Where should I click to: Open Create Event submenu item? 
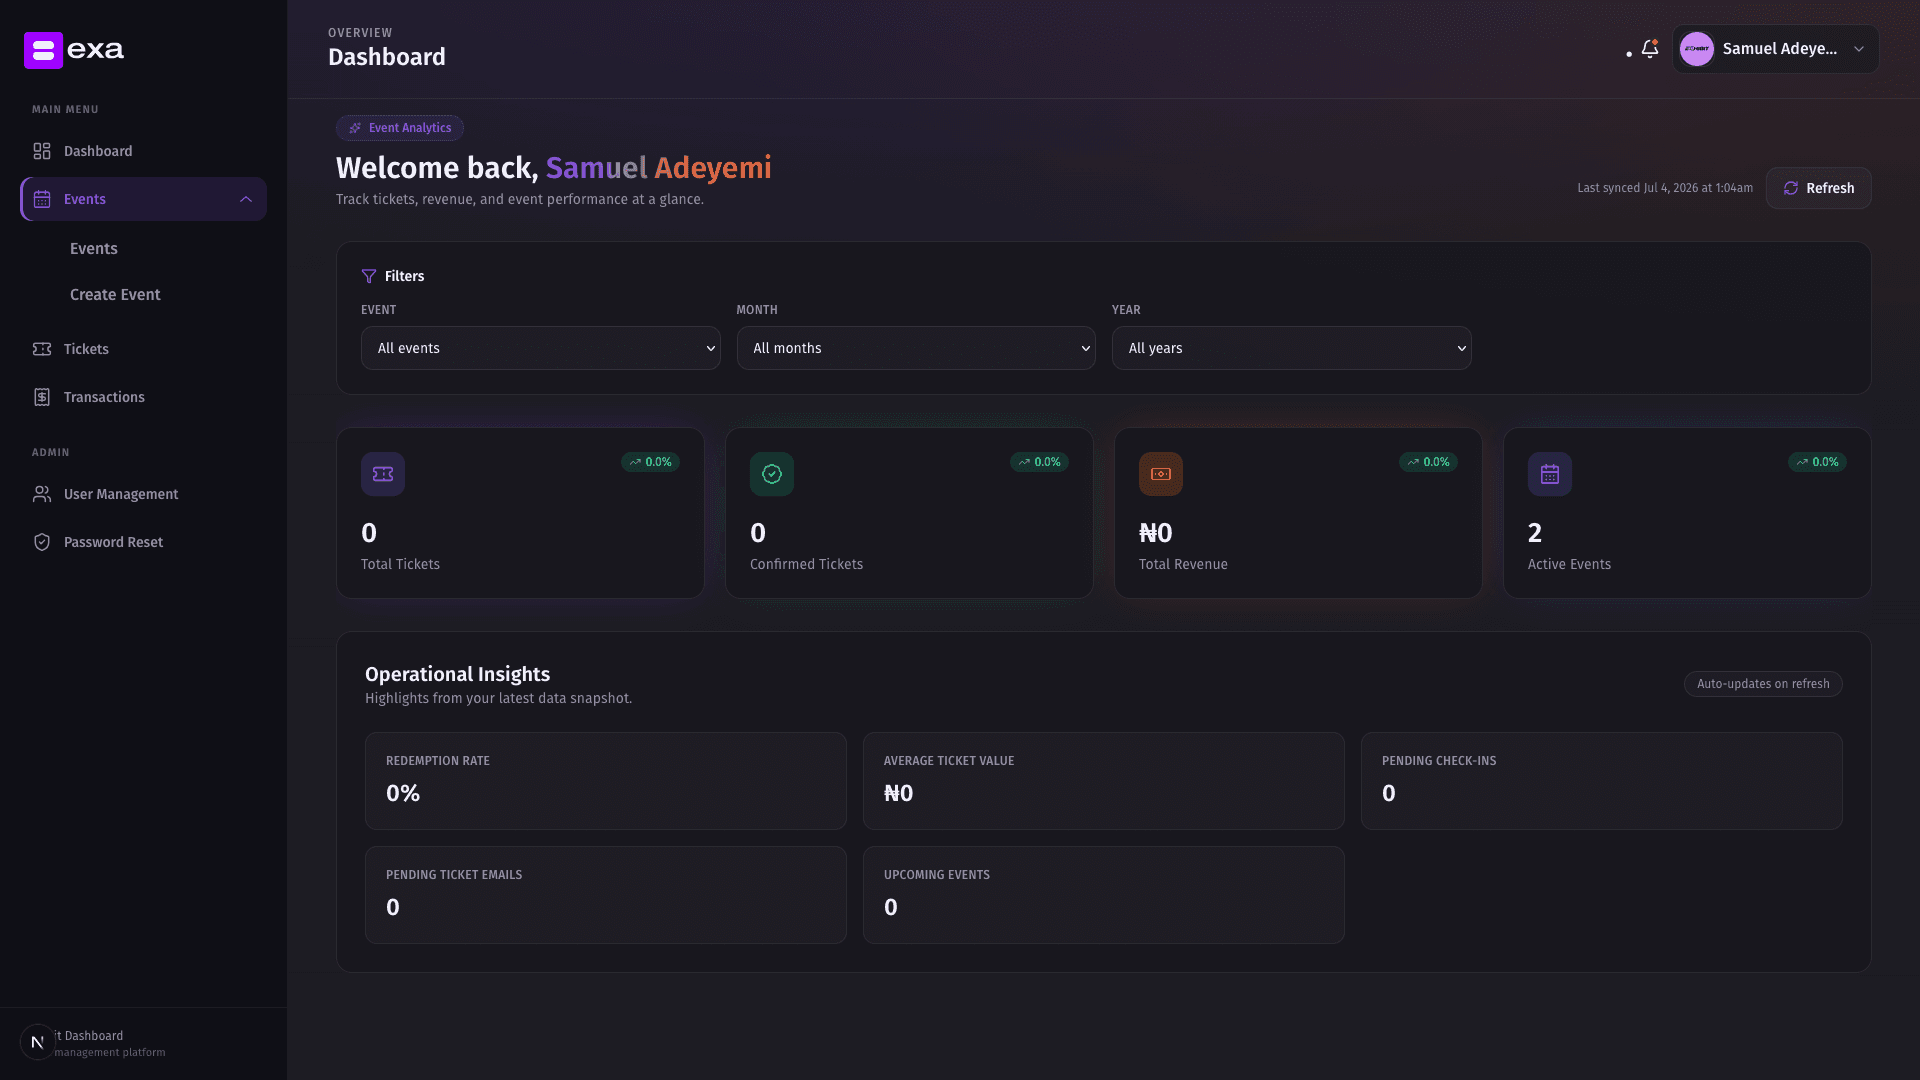point(115,295)
